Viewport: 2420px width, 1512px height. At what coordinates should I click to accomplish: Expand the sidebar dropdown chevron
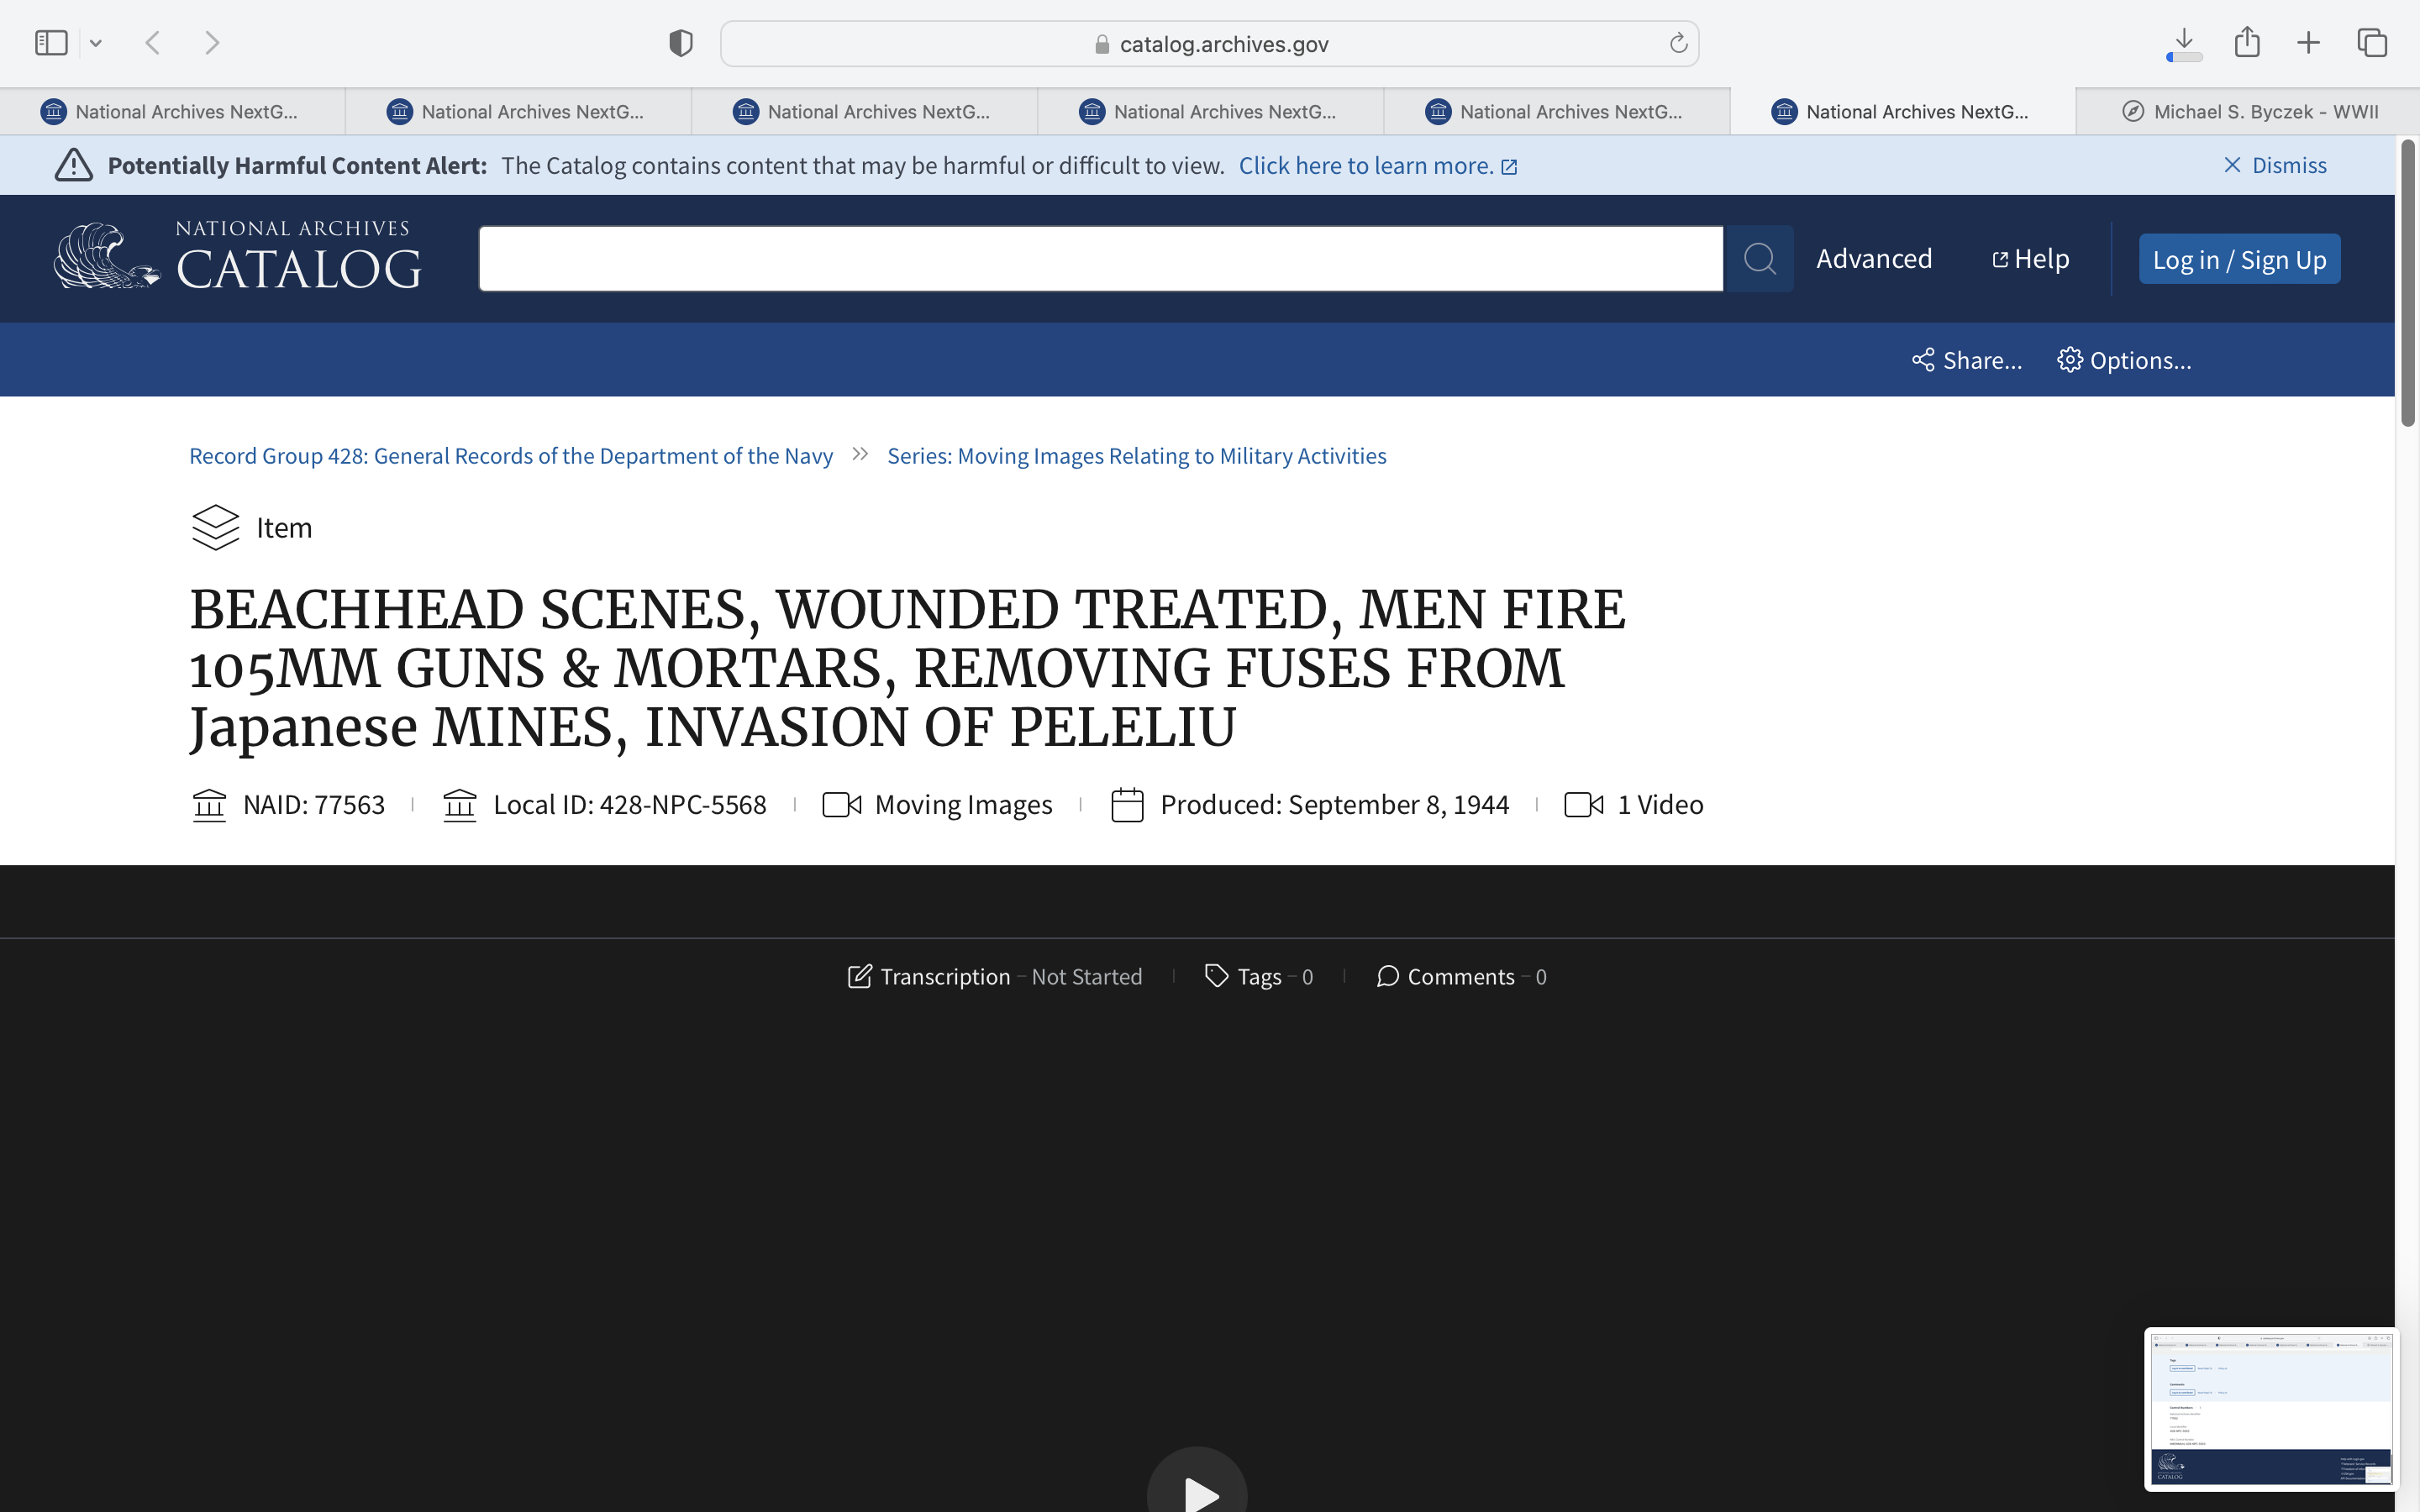[96, 43]
